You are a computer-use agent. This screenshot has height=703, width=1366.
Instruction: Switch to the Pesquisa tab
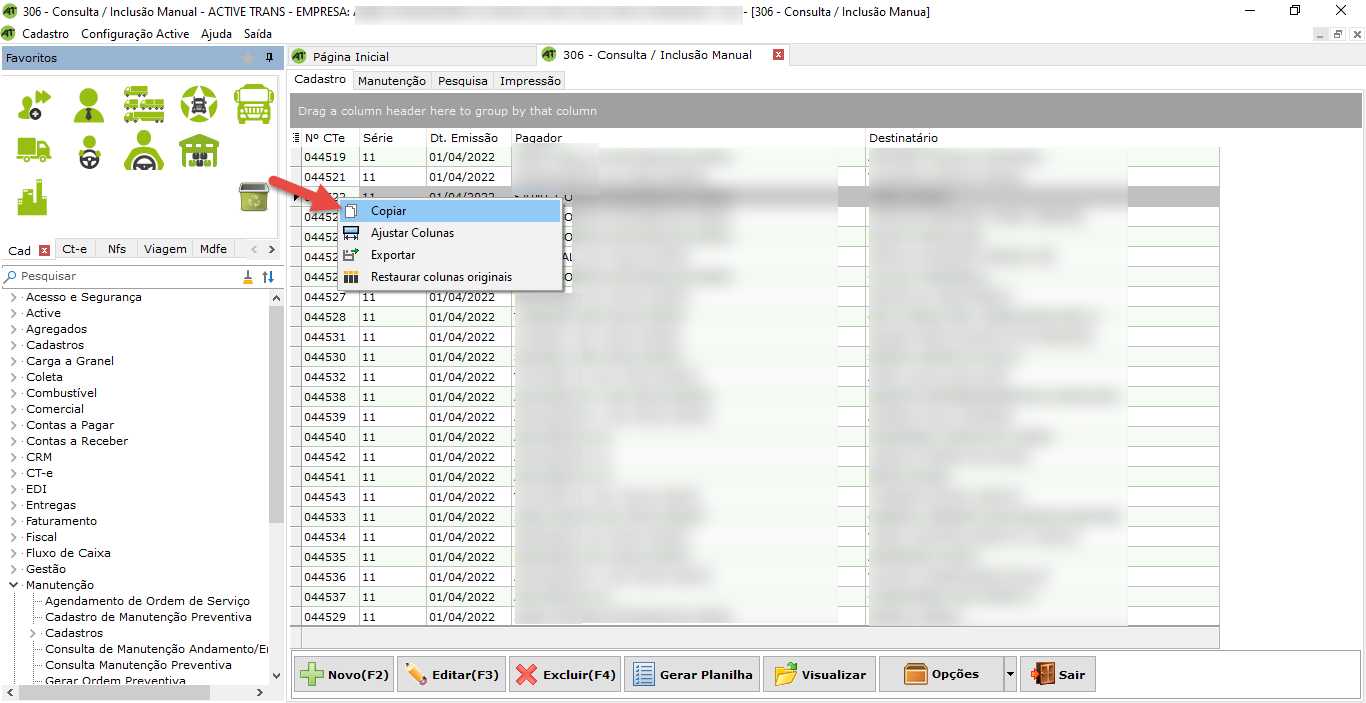(x=463, y=81)
